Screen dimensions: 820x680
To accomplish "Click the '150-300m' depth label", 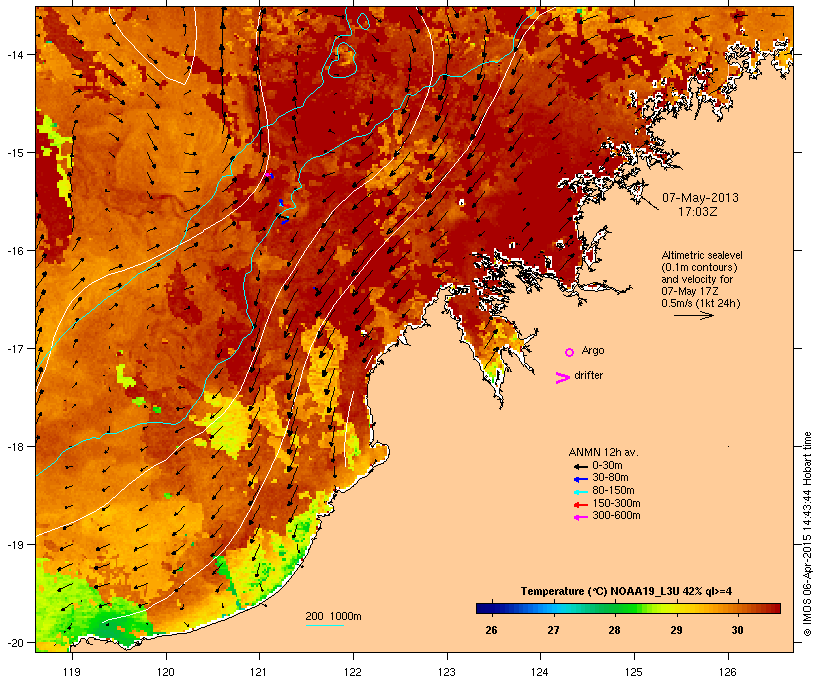I will click(616, 503).
